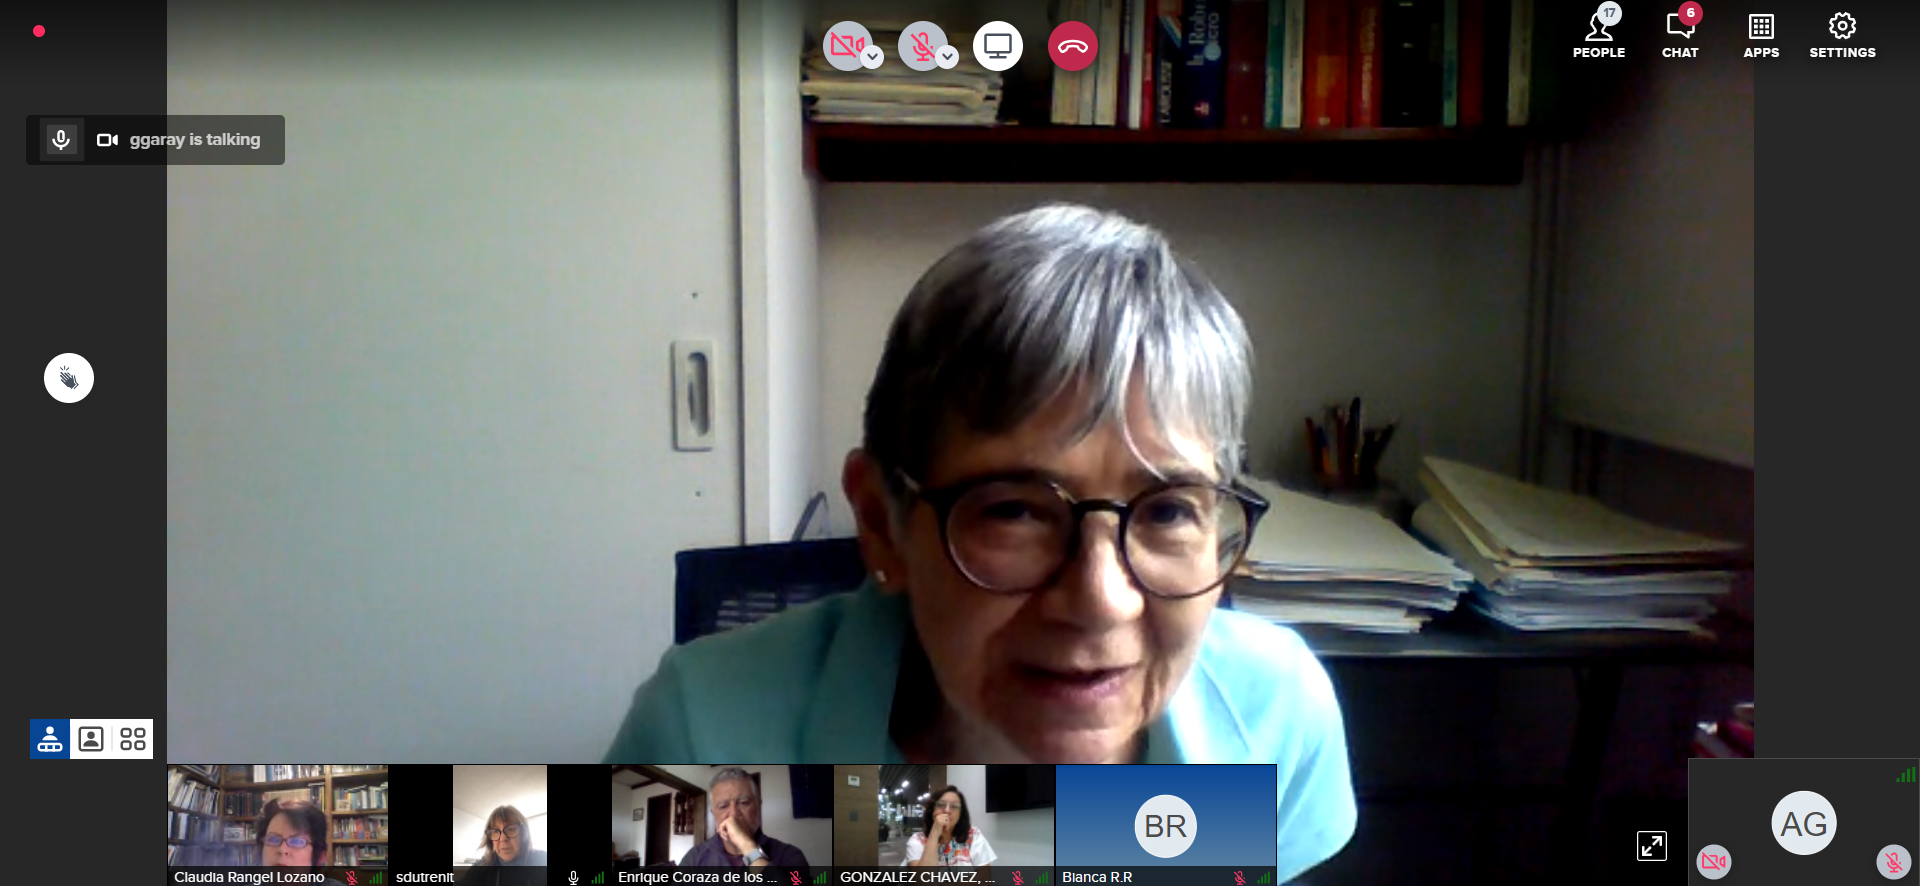Click the BR avatar for Bianca R.R
The height and width of the screenshot is (886, 1920).
click(x=1165, y=826)
